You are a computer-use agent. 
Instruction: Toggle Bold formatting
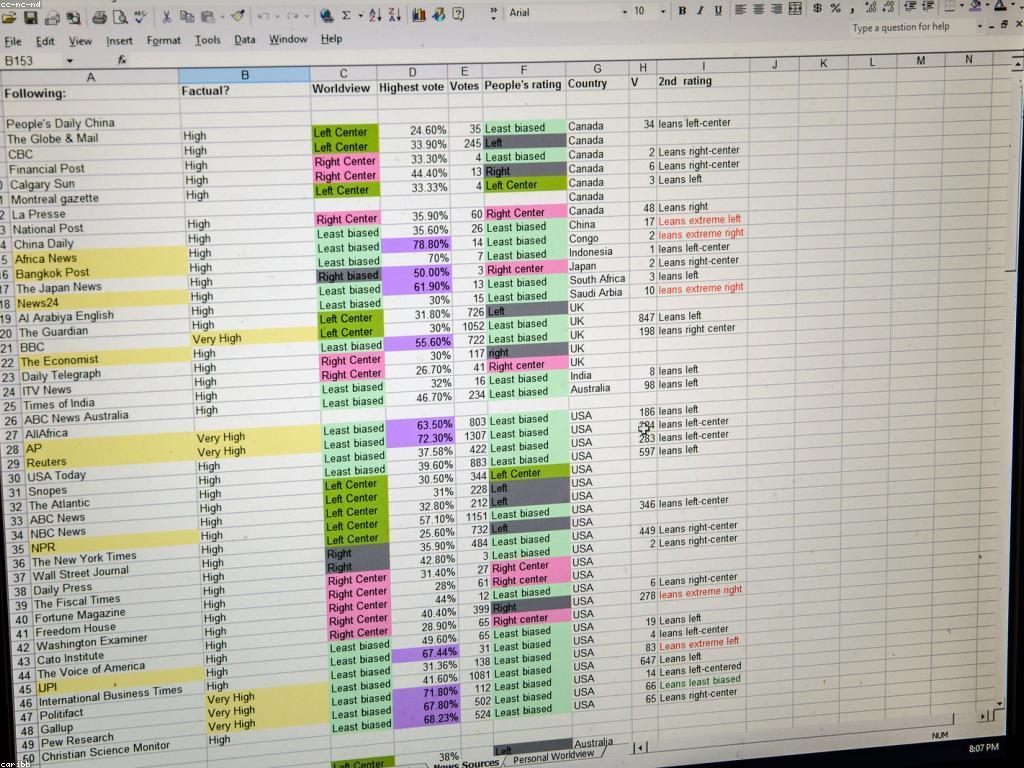tap(682, 10)
